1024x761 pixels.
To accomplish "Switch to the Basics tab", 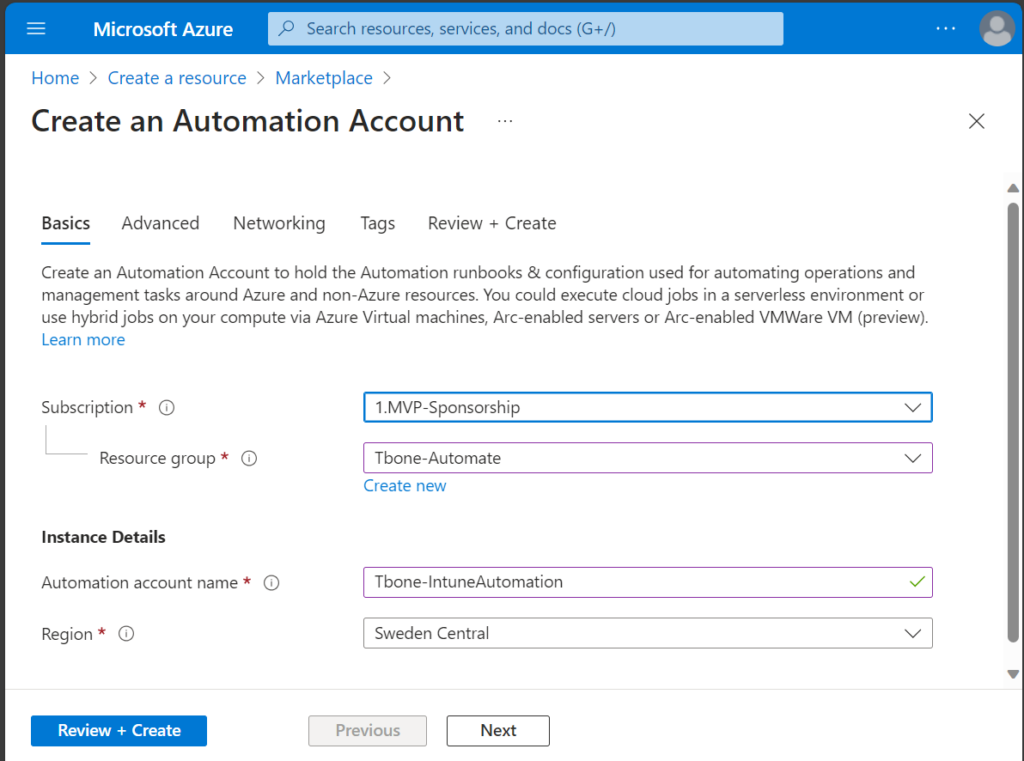I will pos(66,223).
